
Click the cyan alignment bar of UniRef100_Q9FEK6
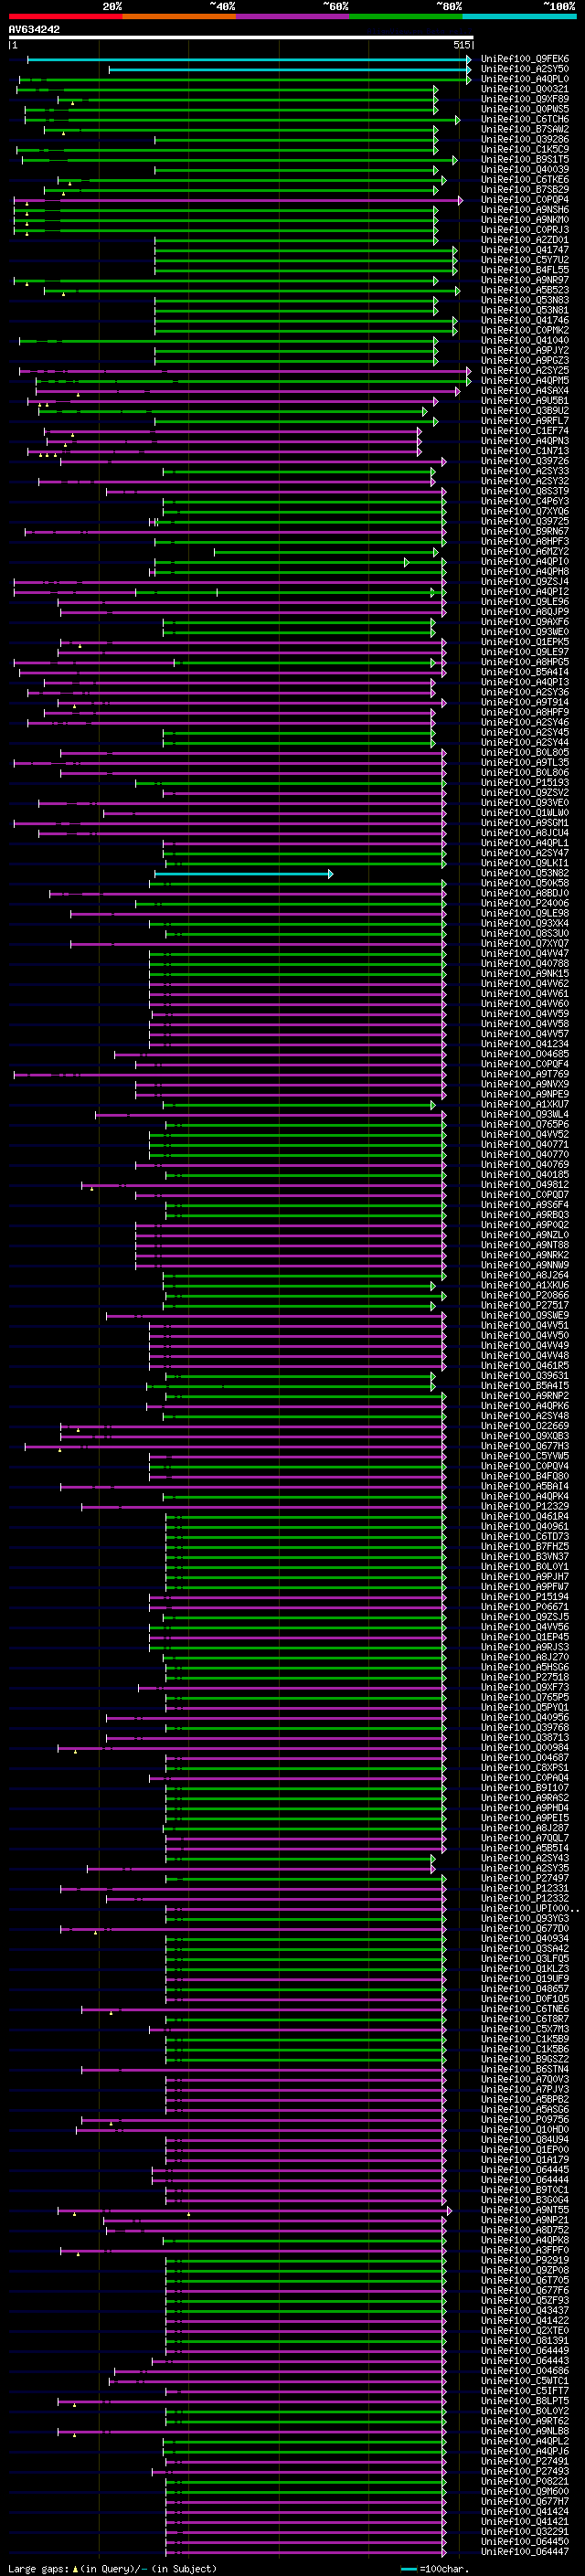[x=249, y=60]
